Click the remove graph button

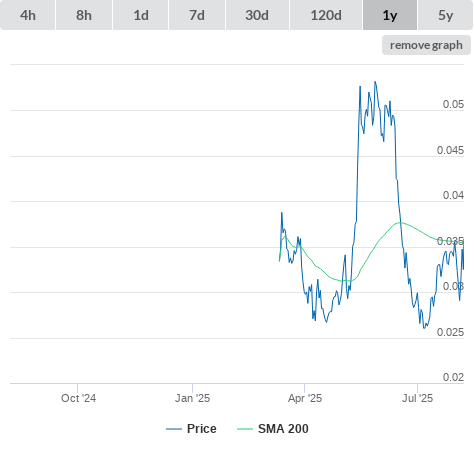(426, 45)
